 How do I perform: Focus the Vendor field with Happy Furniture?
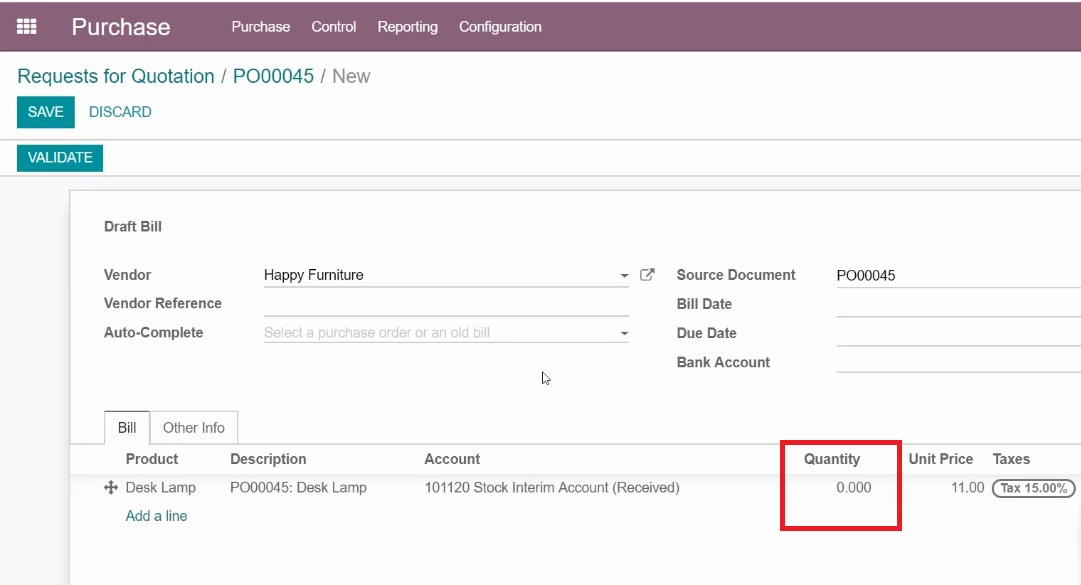[446, 275]
